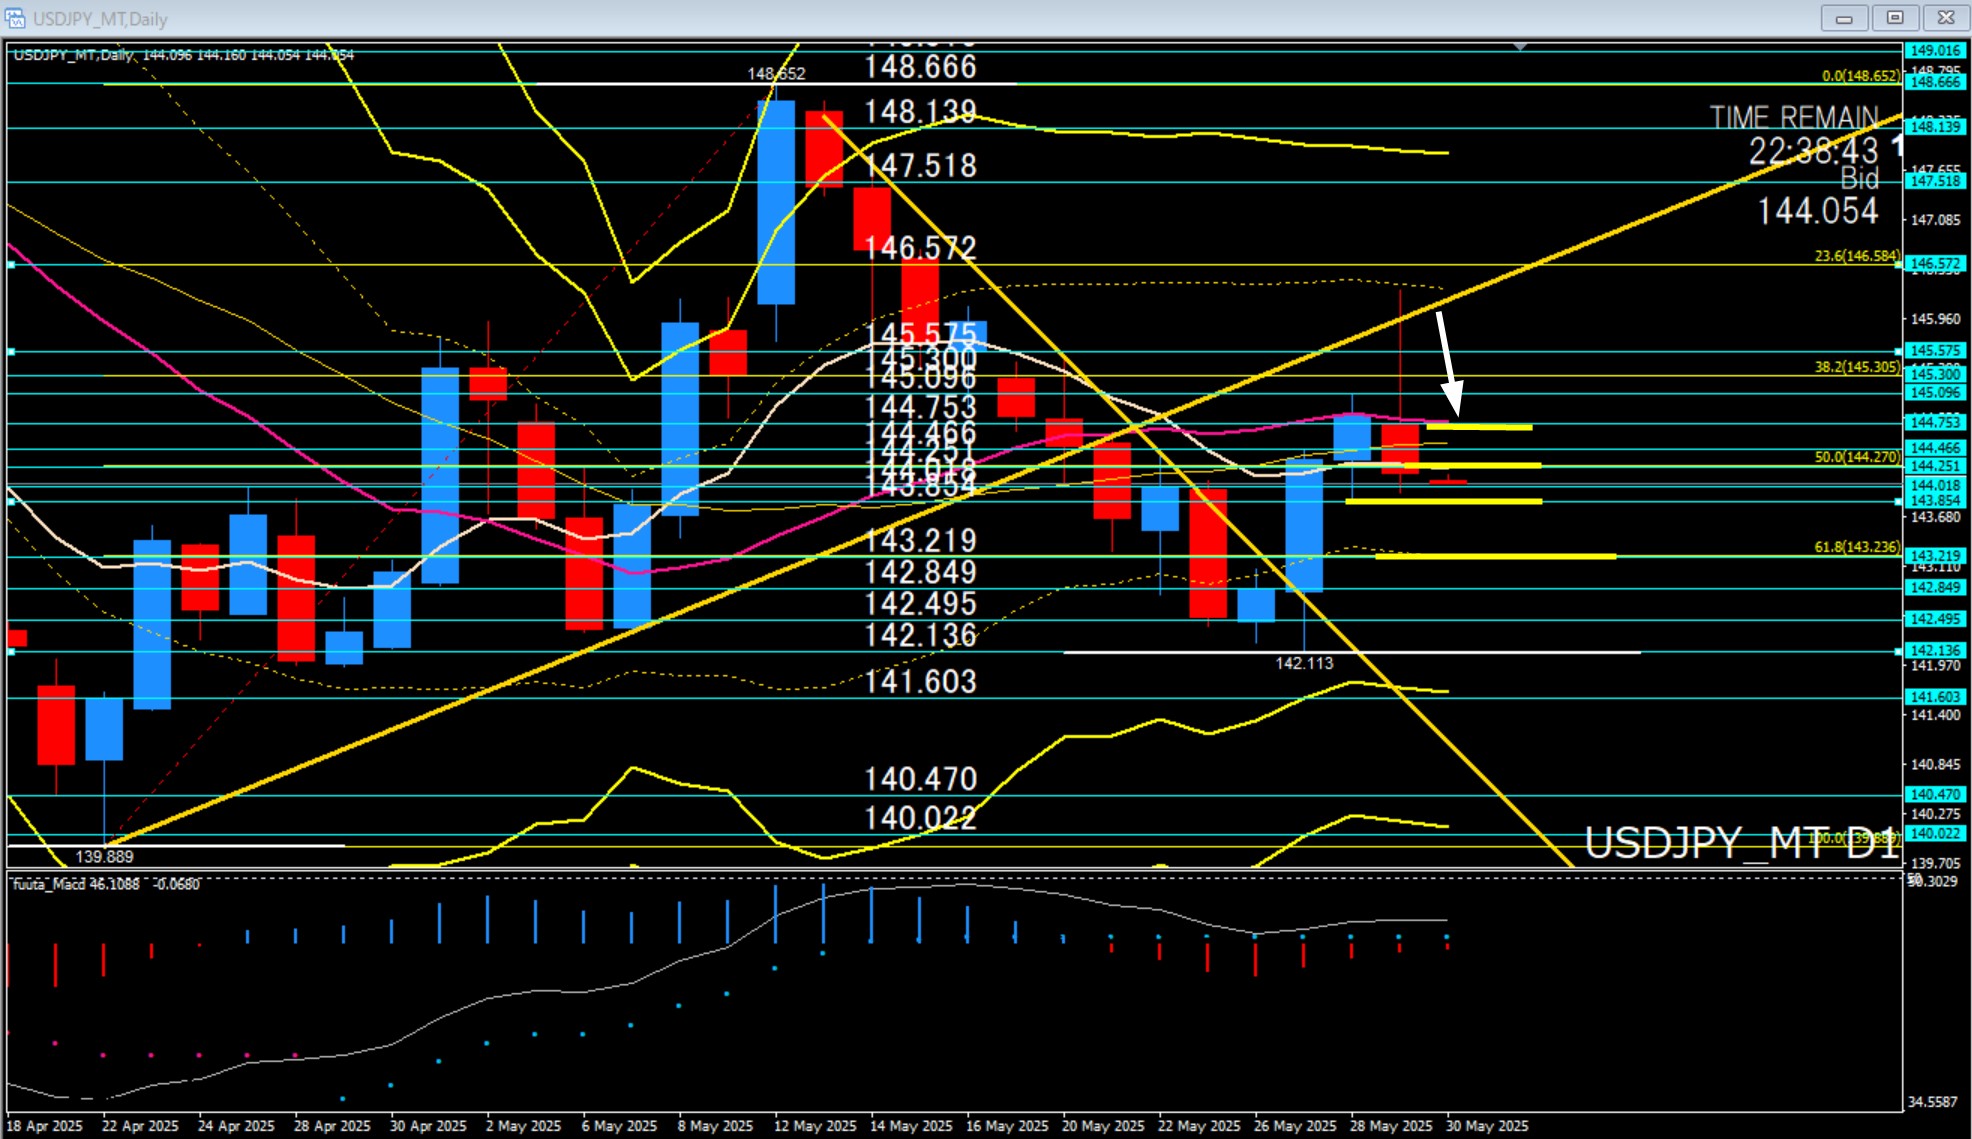Image resolution: width=1972 pixels, height=1139 pixels.
Task: Click the 141.603 large price label
Action: (920, 681)
